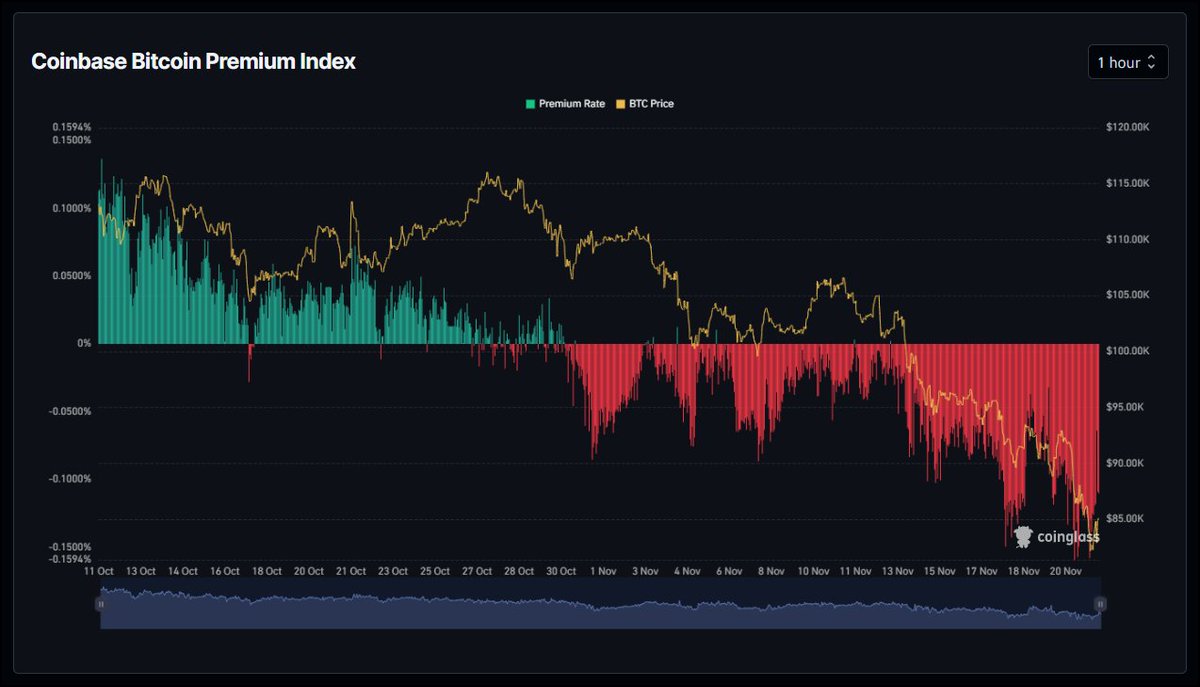Image resolution: width=1200 pixels, height=687 pixels.
Task: Click the $110.00K price axis label
Action: point(1129,239)
